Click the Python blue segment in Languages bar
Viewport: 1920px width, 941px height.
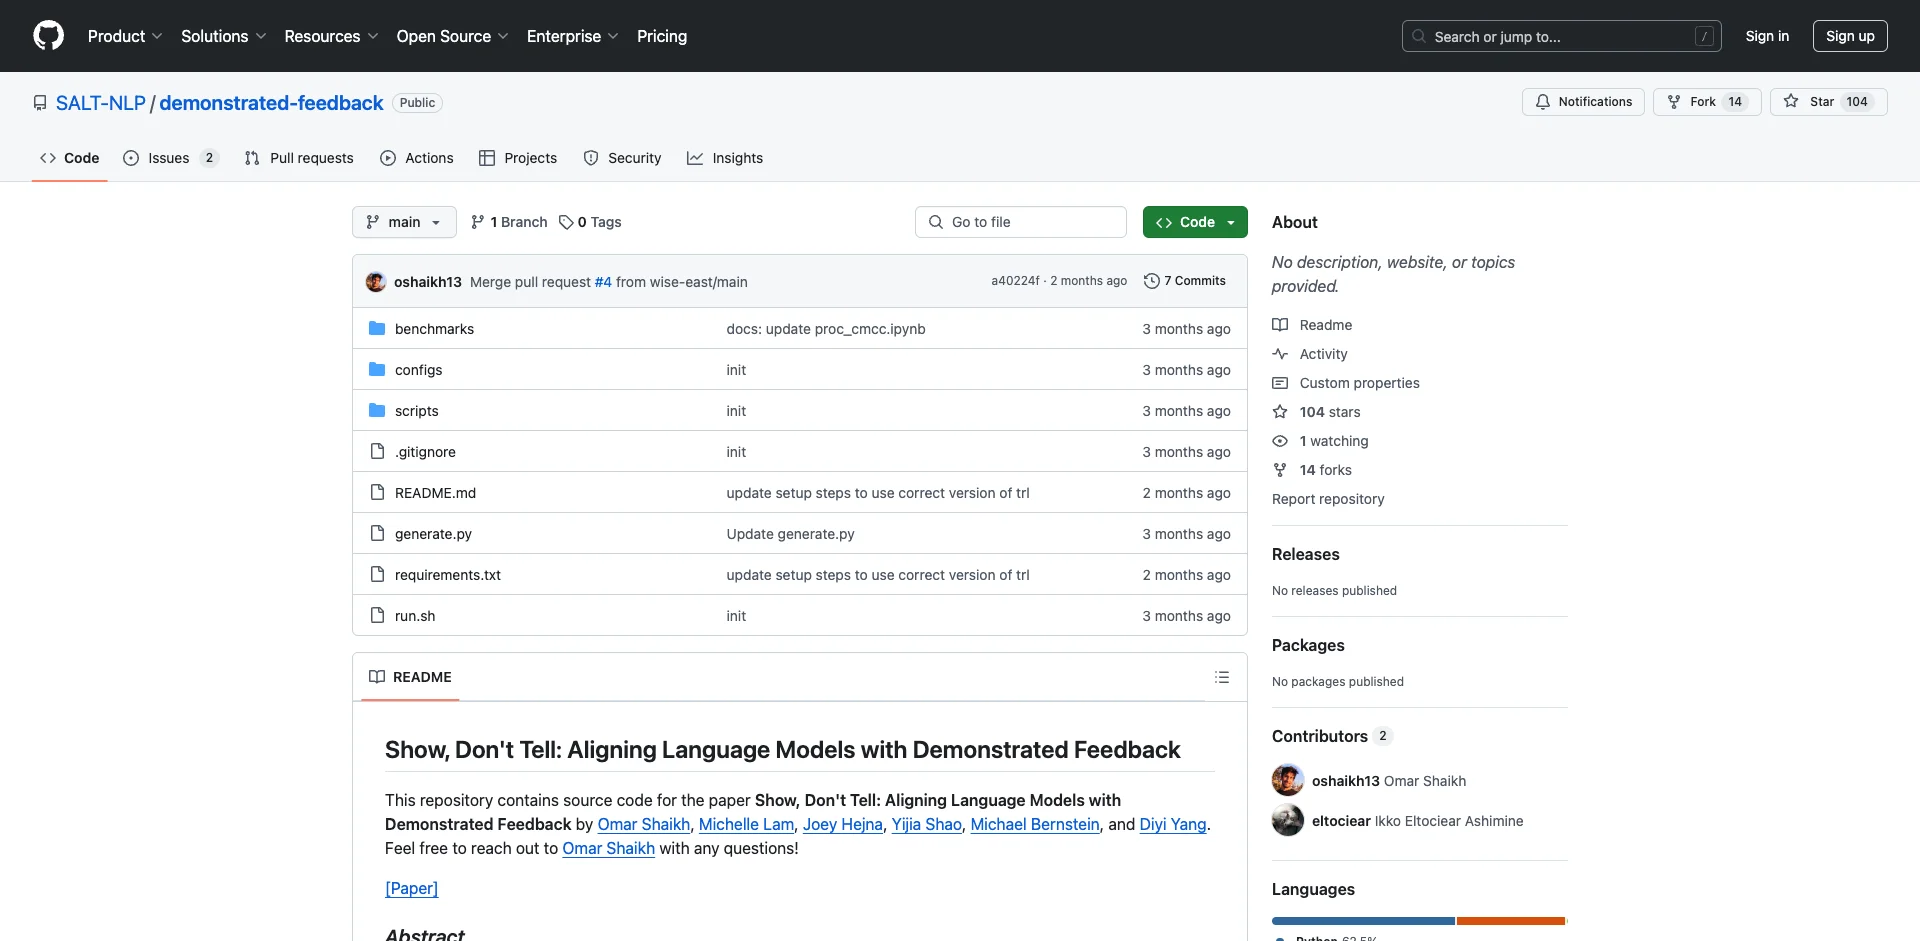pyautogui.click(x=1363, y=921)
